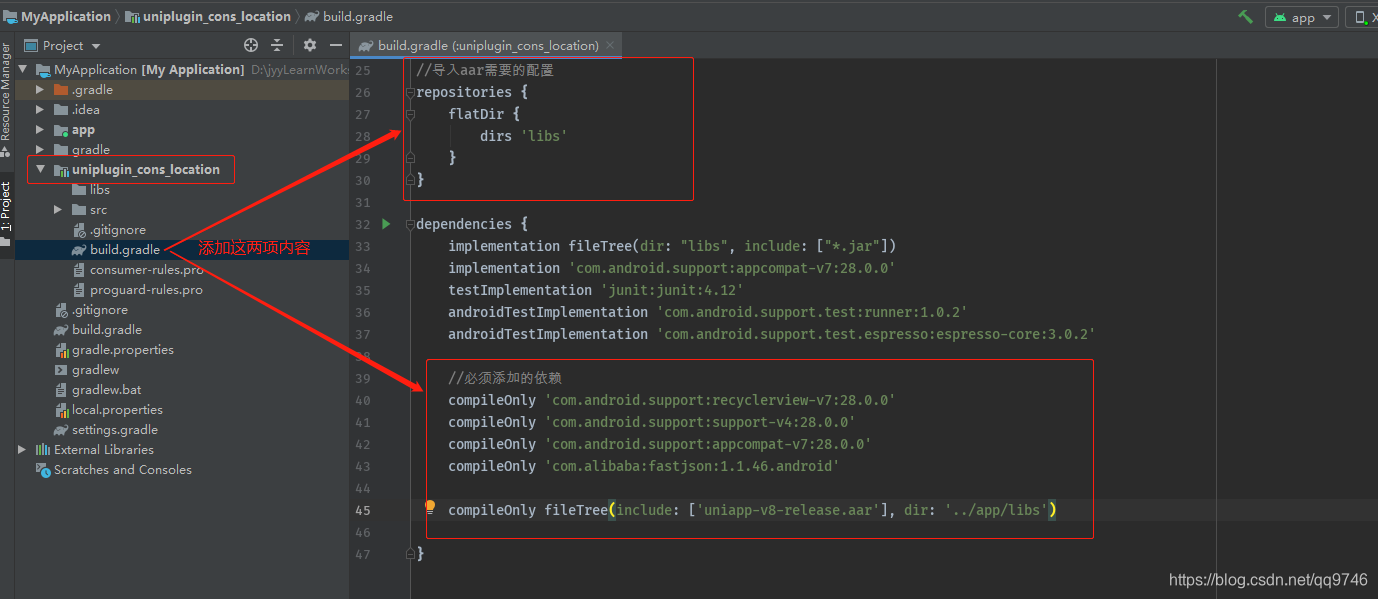Click the yellow lightbulb quick-fix icon

pyautogui.click(x=430, y=507)
